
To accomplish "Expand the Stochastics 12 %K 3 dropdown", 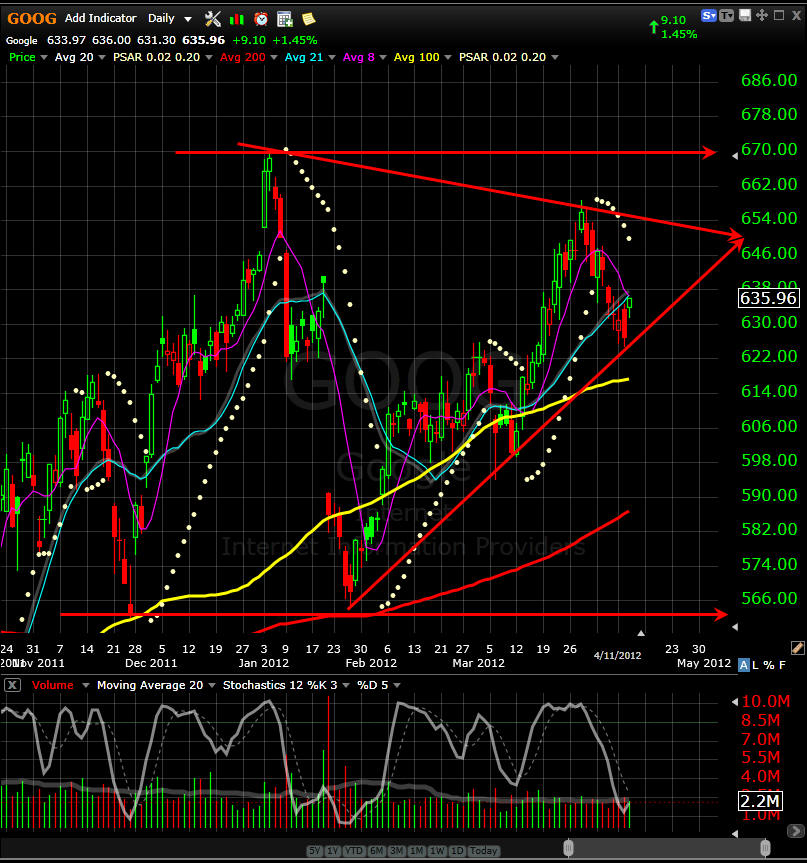I will click(346, 685).
